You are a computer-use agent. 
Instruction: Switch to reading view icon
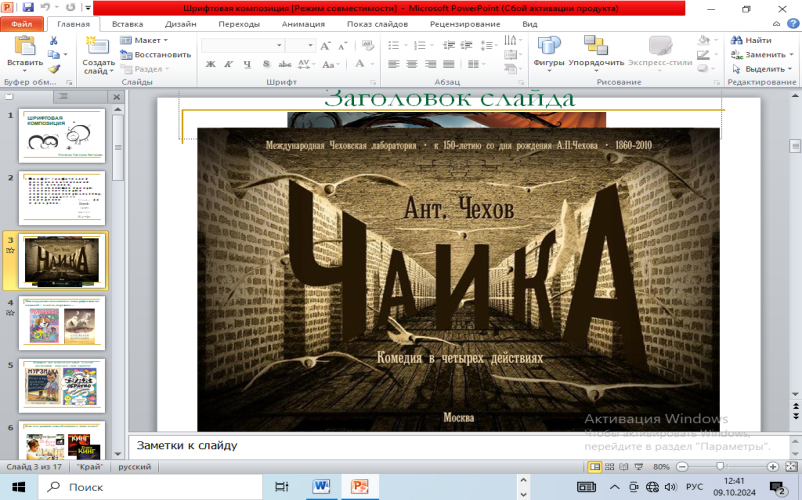pyautogui.click(x=623, y=467)
